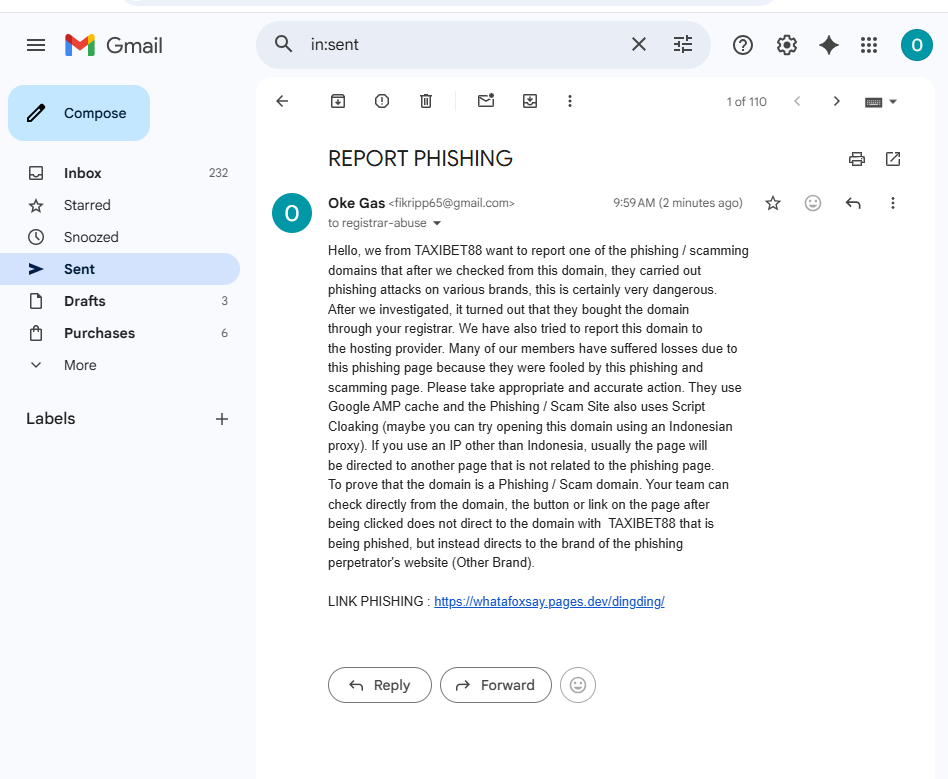Image resolution: width=948 pixels, height=779 pixels.
Task: Add emoji reaction beside the timestamp
Action: pos(813,203)
